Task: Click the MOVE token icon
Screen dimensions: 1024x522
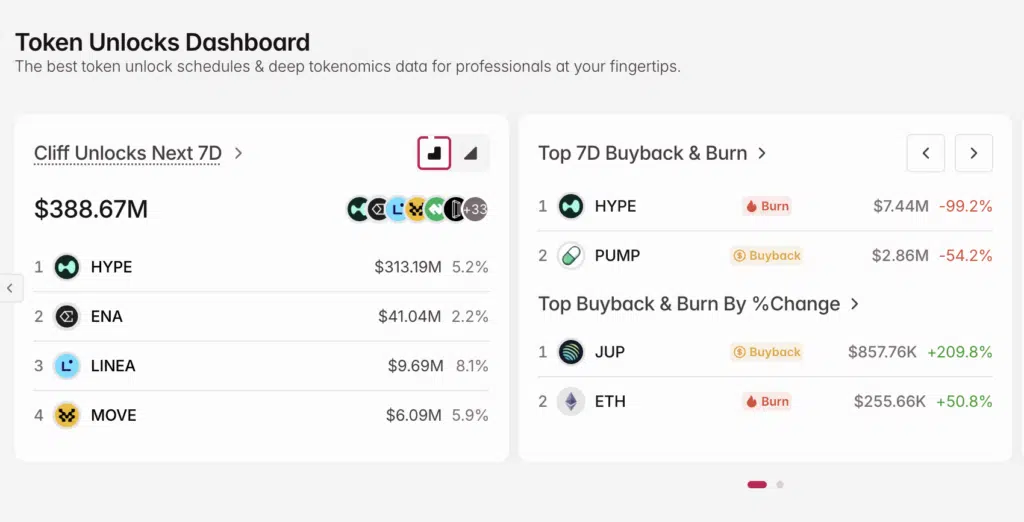Action: 67,415
